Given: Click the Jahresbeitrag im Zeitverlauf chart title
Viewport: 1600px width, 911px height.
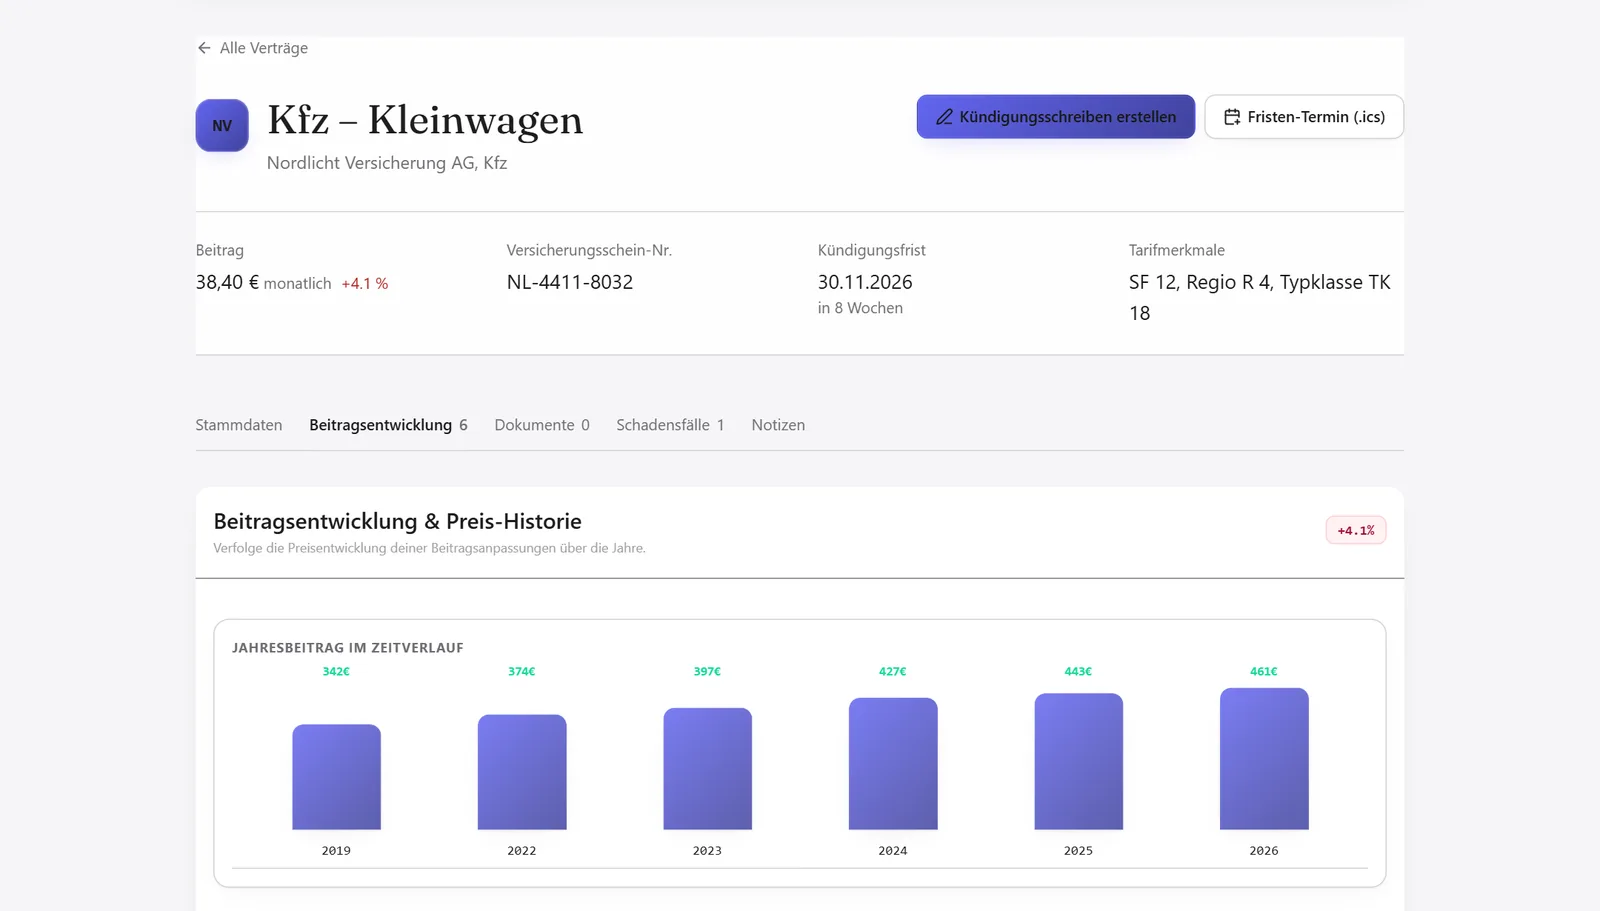Looking at the screenshot, I should 348,648.
